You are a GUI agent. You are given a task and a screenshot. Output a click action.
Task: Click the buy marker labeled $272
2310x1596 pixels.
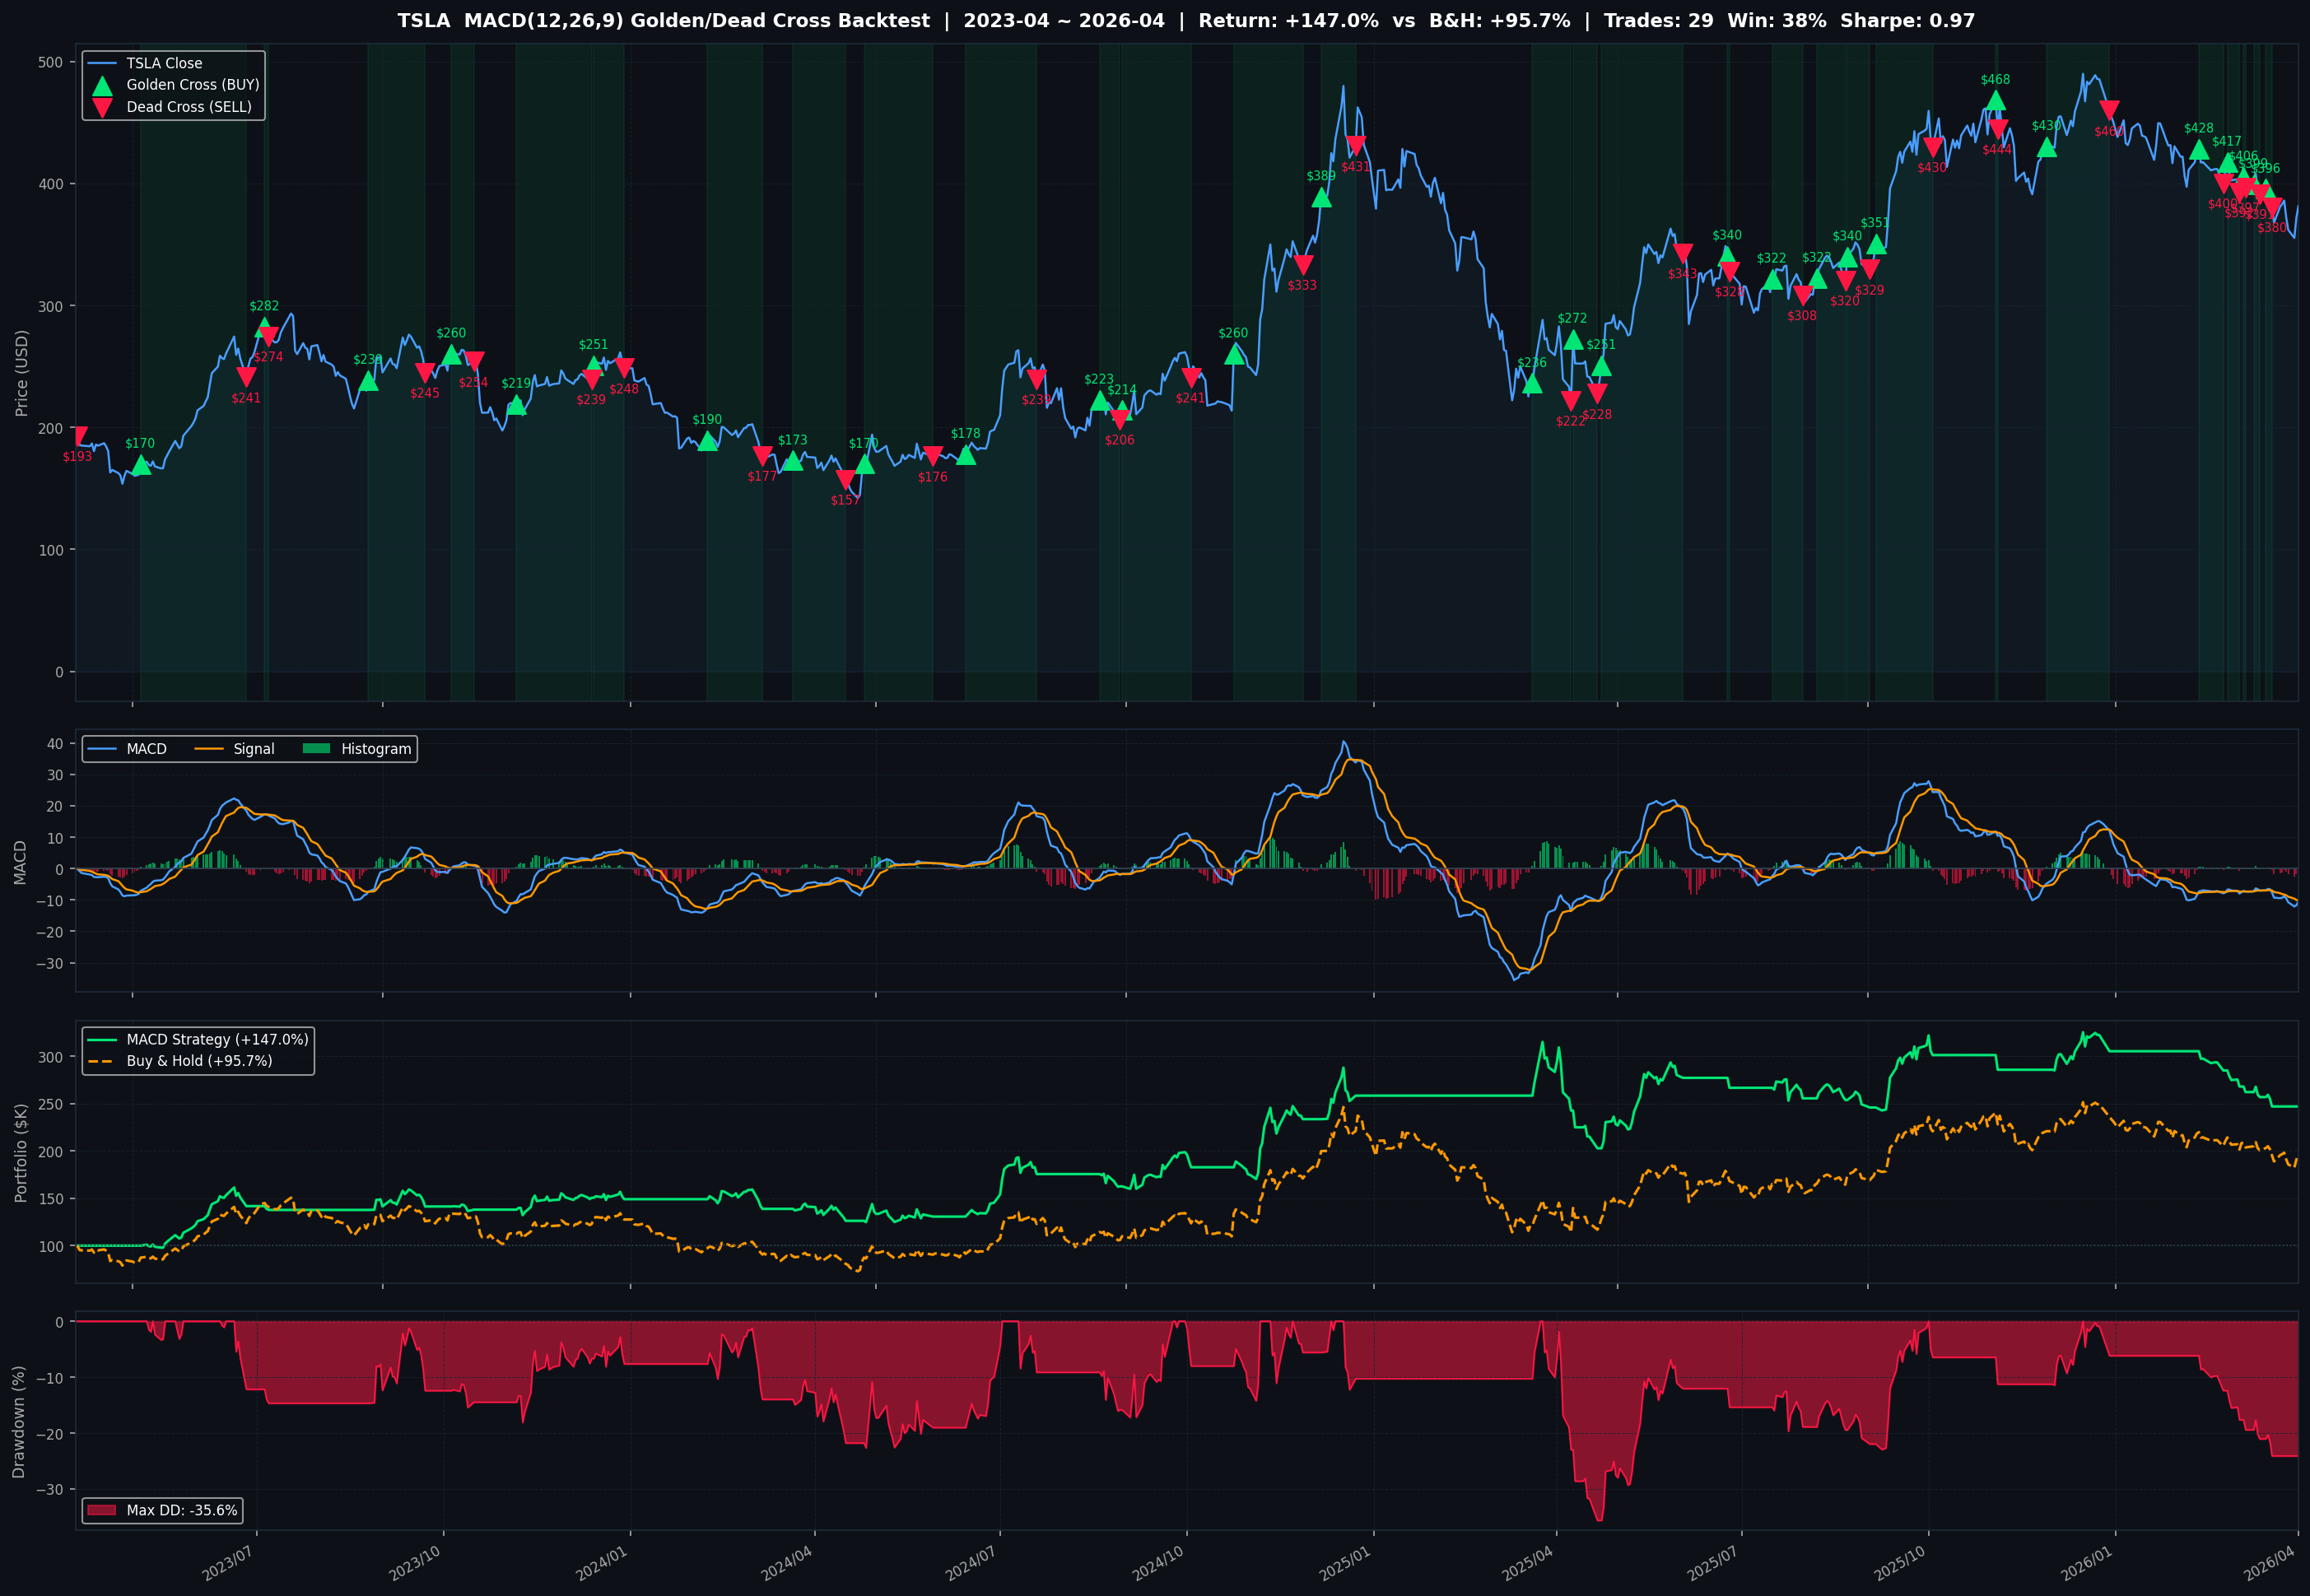pyautogui.click(x=1573, y=340)
